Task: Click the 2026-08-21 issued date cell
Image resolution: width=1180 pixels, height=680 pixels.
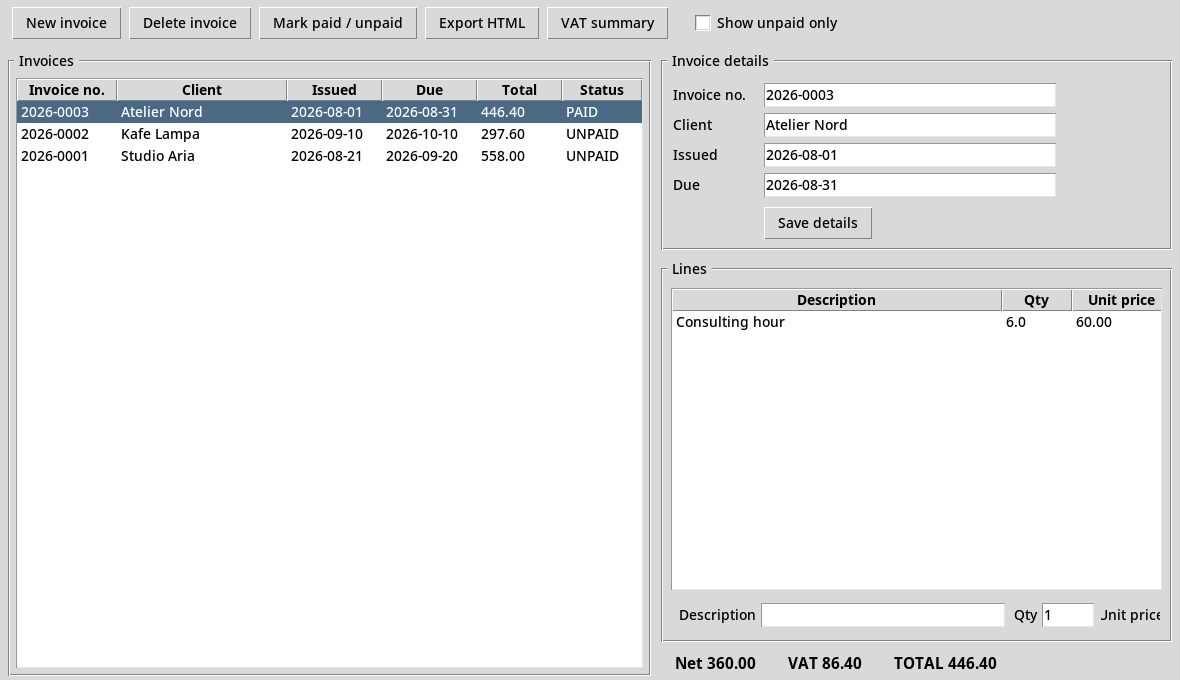Action: point(327,156)
